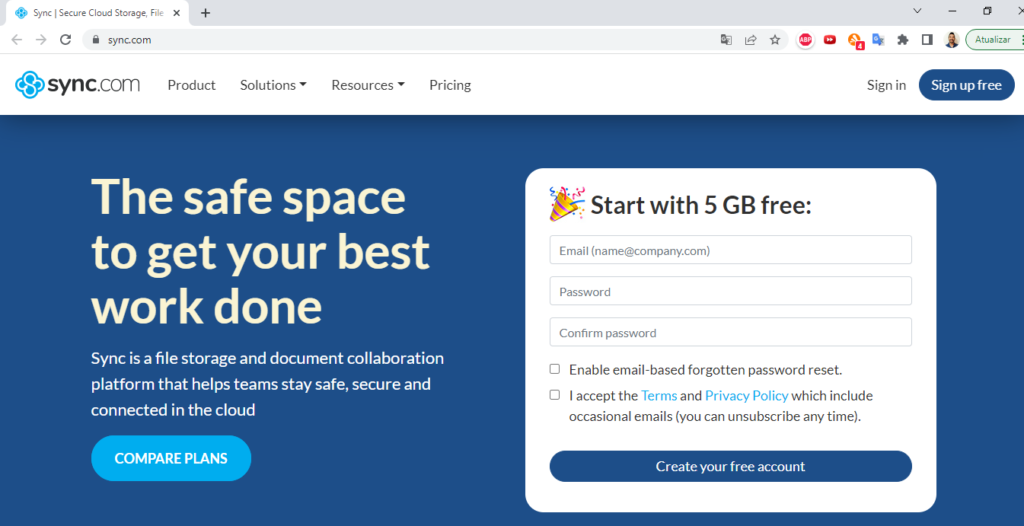The height and width of the screenshot is (526, 1024).
Task: Bookmark page with the star icon
Action: point(775,40)
